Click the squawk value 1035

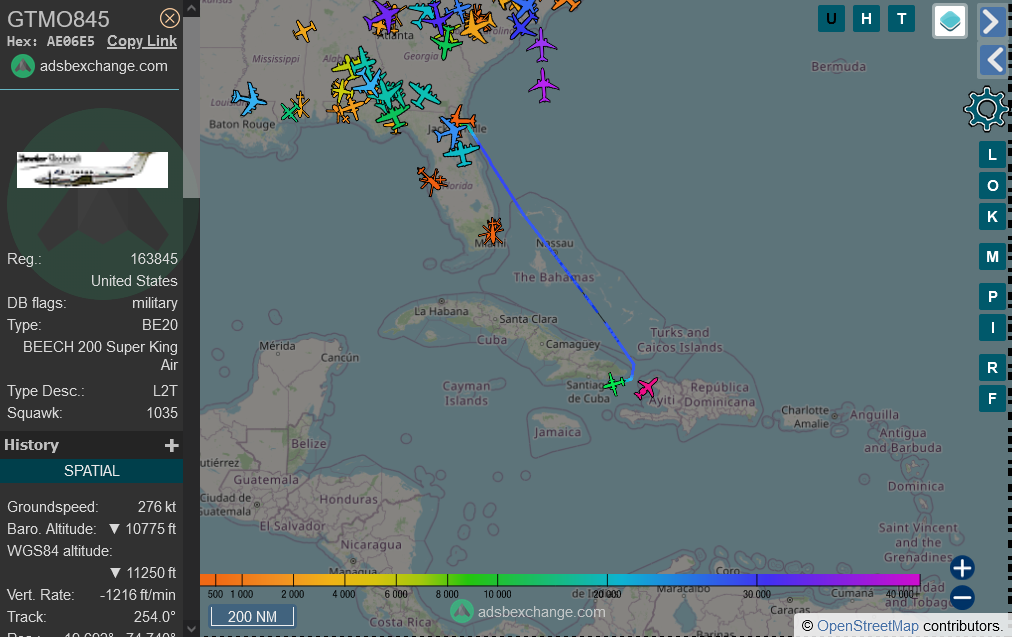tap(162, 413)
